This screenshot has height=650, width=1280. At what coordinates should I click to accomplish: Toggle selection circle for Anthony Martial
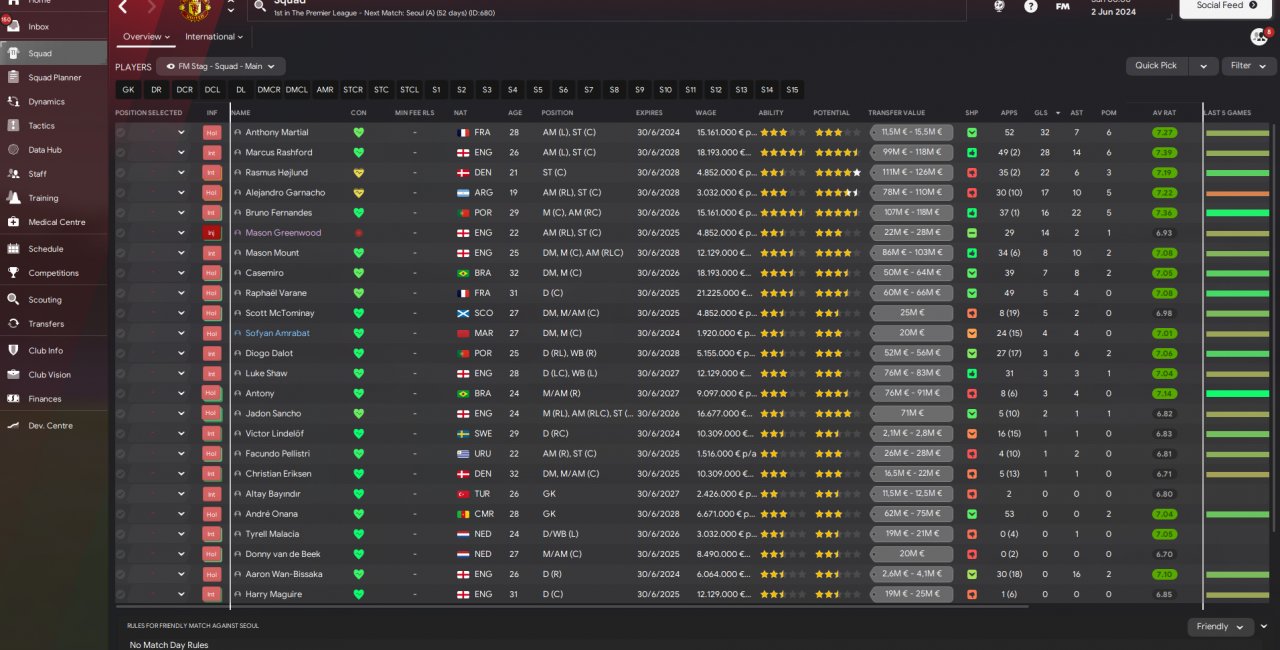click(121, 132)
